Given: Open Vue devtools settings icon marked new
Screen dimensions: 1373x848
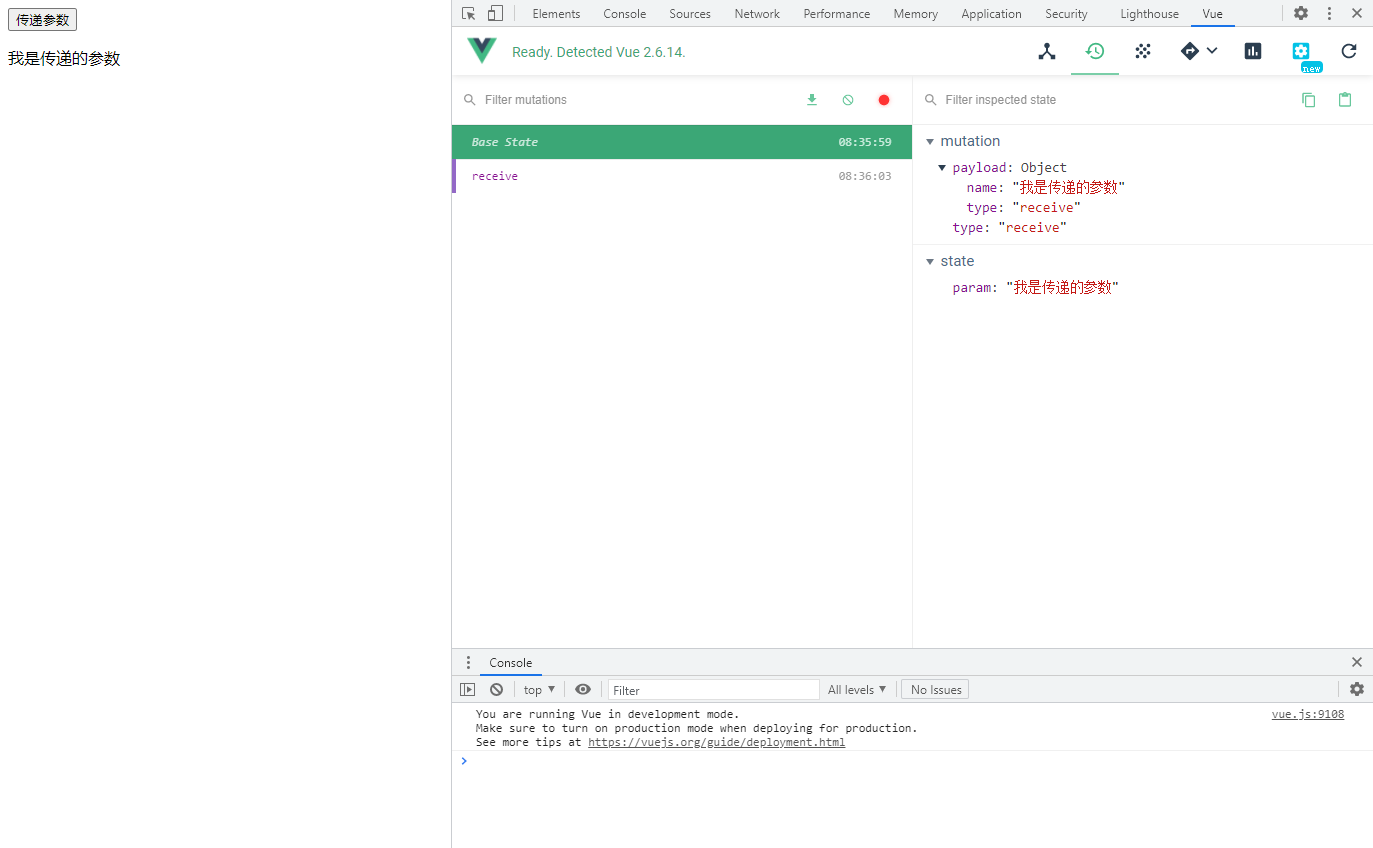Looking at the screenshot, I should coord(1301,52).
